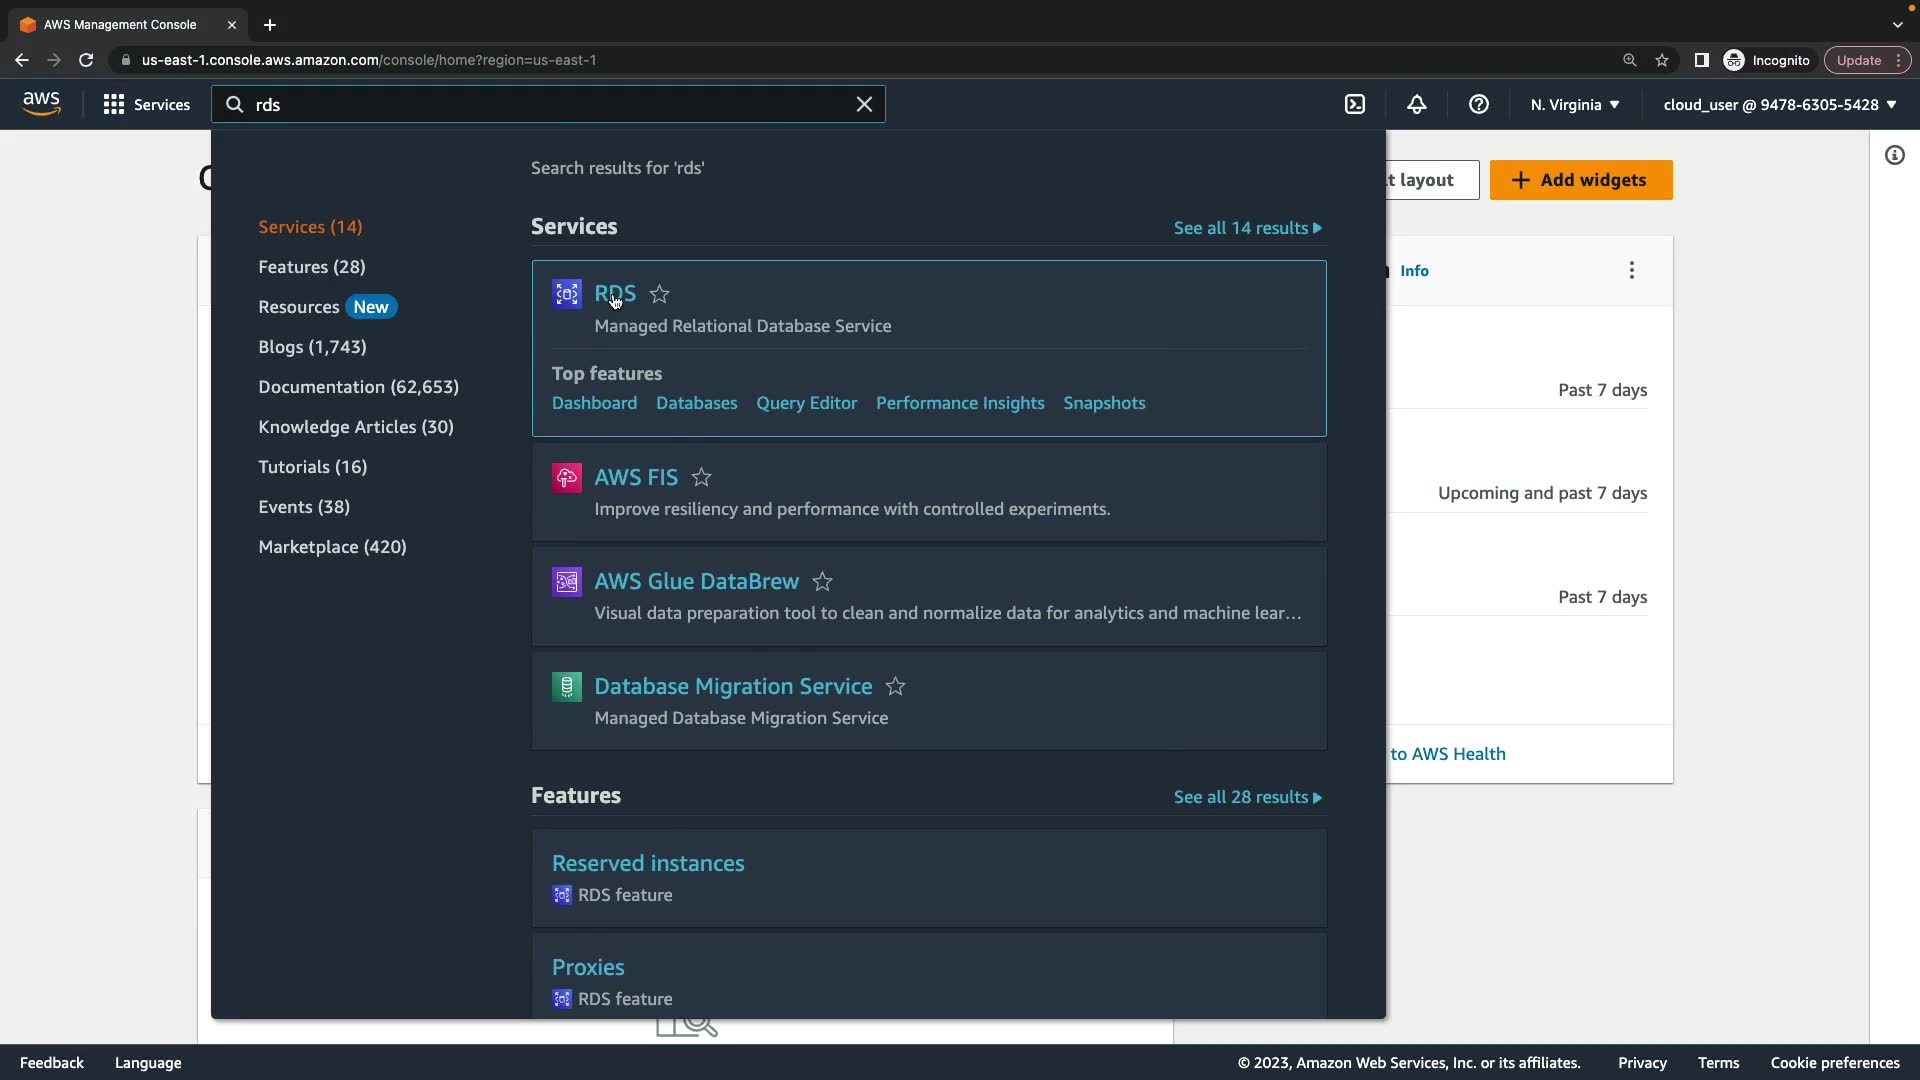Image resolution: width=1920 pixels, height=1080 pixels.
Task: Click the widget three-dot options menu
Action: coord(1631,270)
